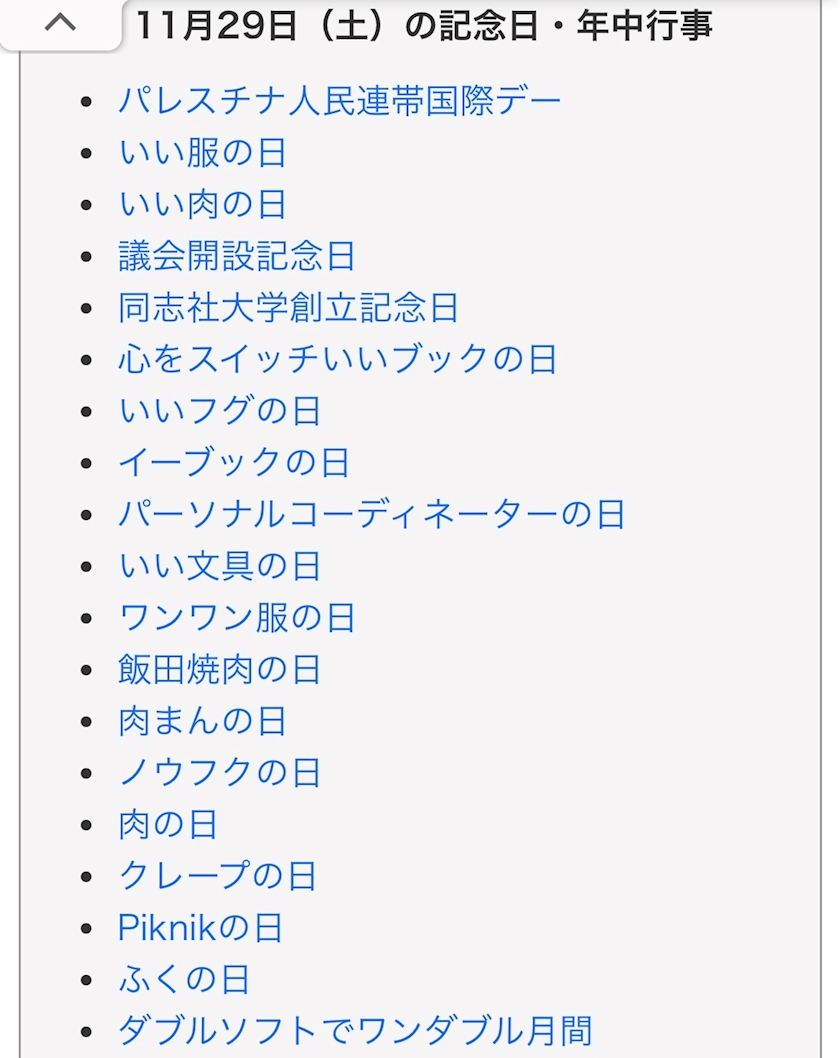Open パレスチナ人民連帯国際デー link

(x=340, y=101)
